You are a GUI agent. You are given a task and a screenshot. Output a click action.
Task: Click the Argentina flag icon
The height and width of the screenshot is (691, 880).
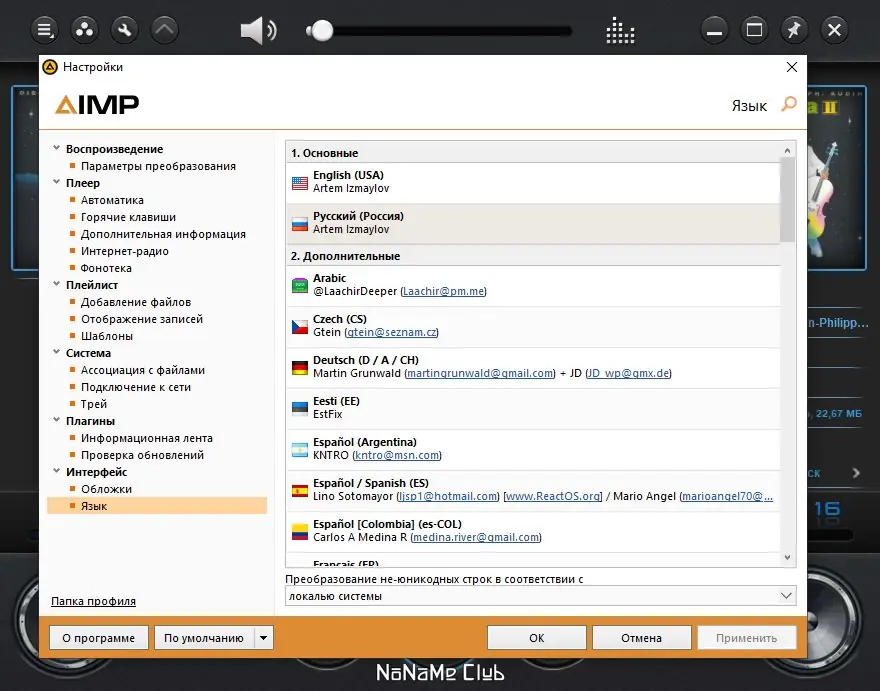300,450
